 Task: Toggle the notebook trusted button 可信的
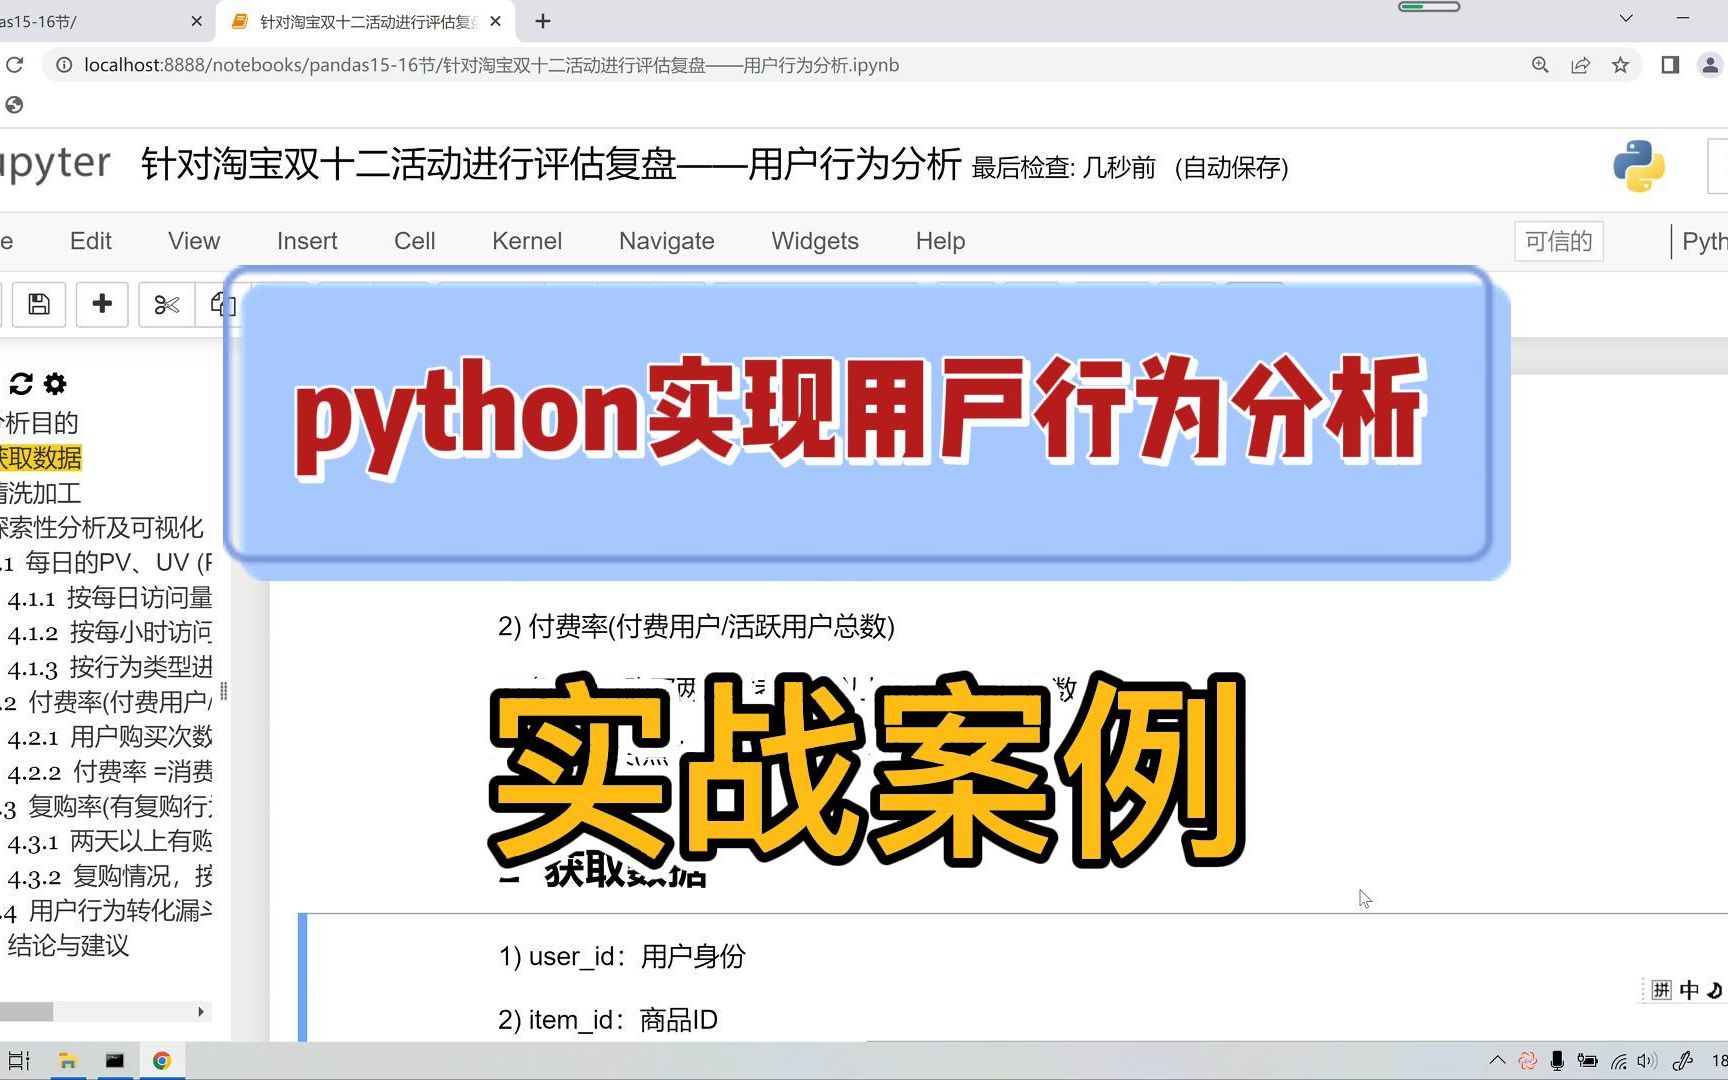coord(1558,241)
